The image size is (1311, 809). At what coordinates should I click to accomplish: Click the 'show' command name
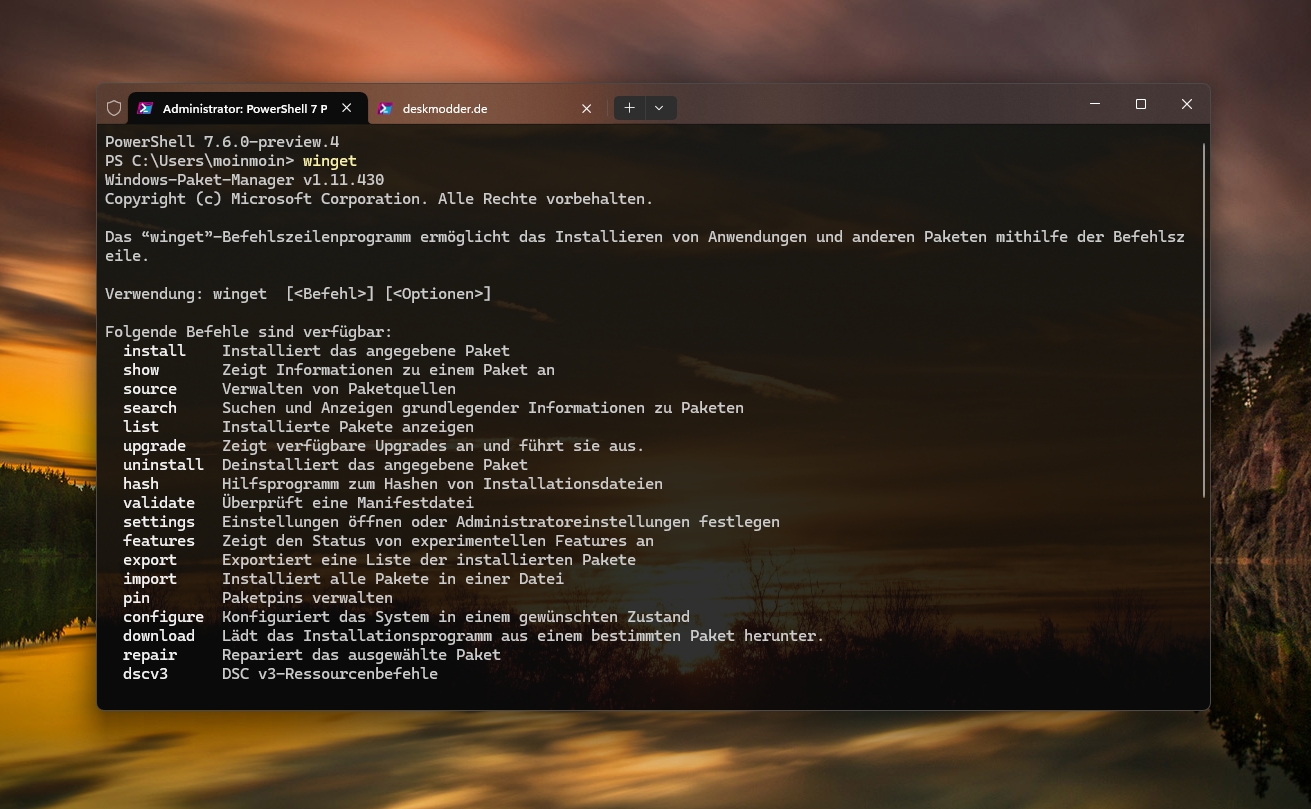tap(141, 370)
